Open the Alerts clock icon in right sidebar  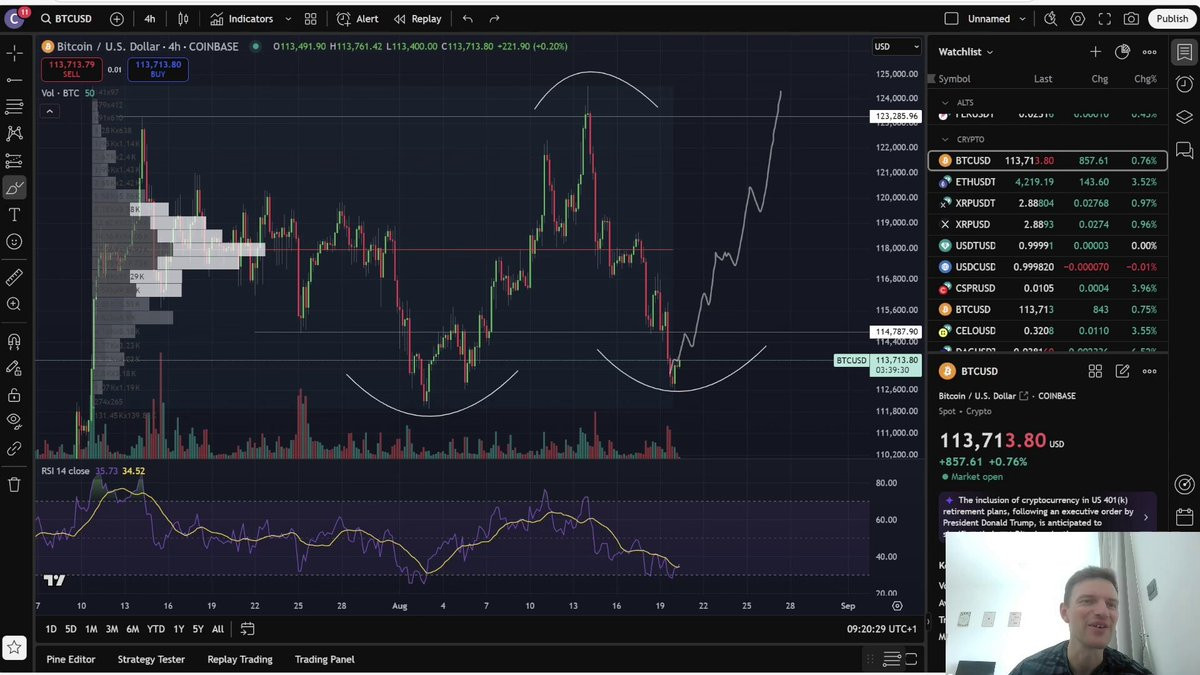[x=1184, y=84]
